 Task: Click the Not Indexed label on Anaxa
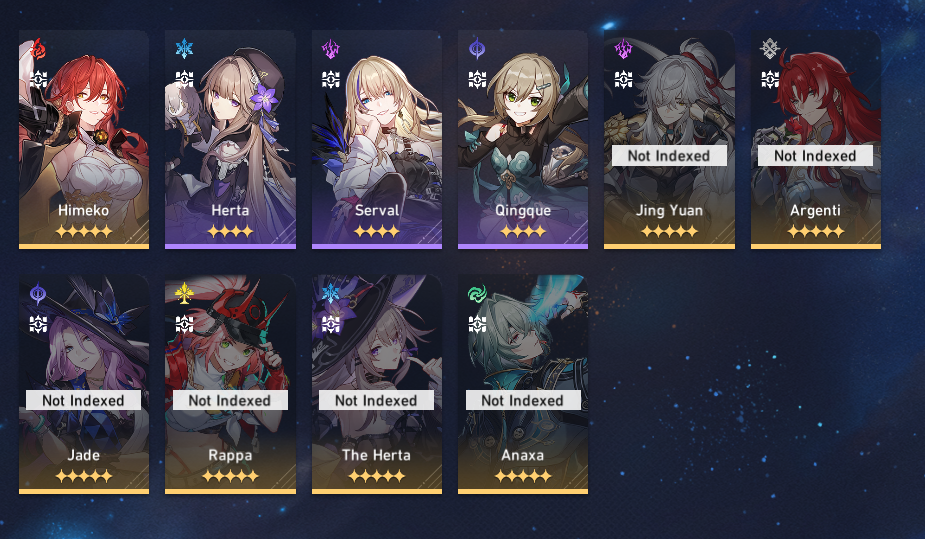pyautogui.click(x=523, y=400)
